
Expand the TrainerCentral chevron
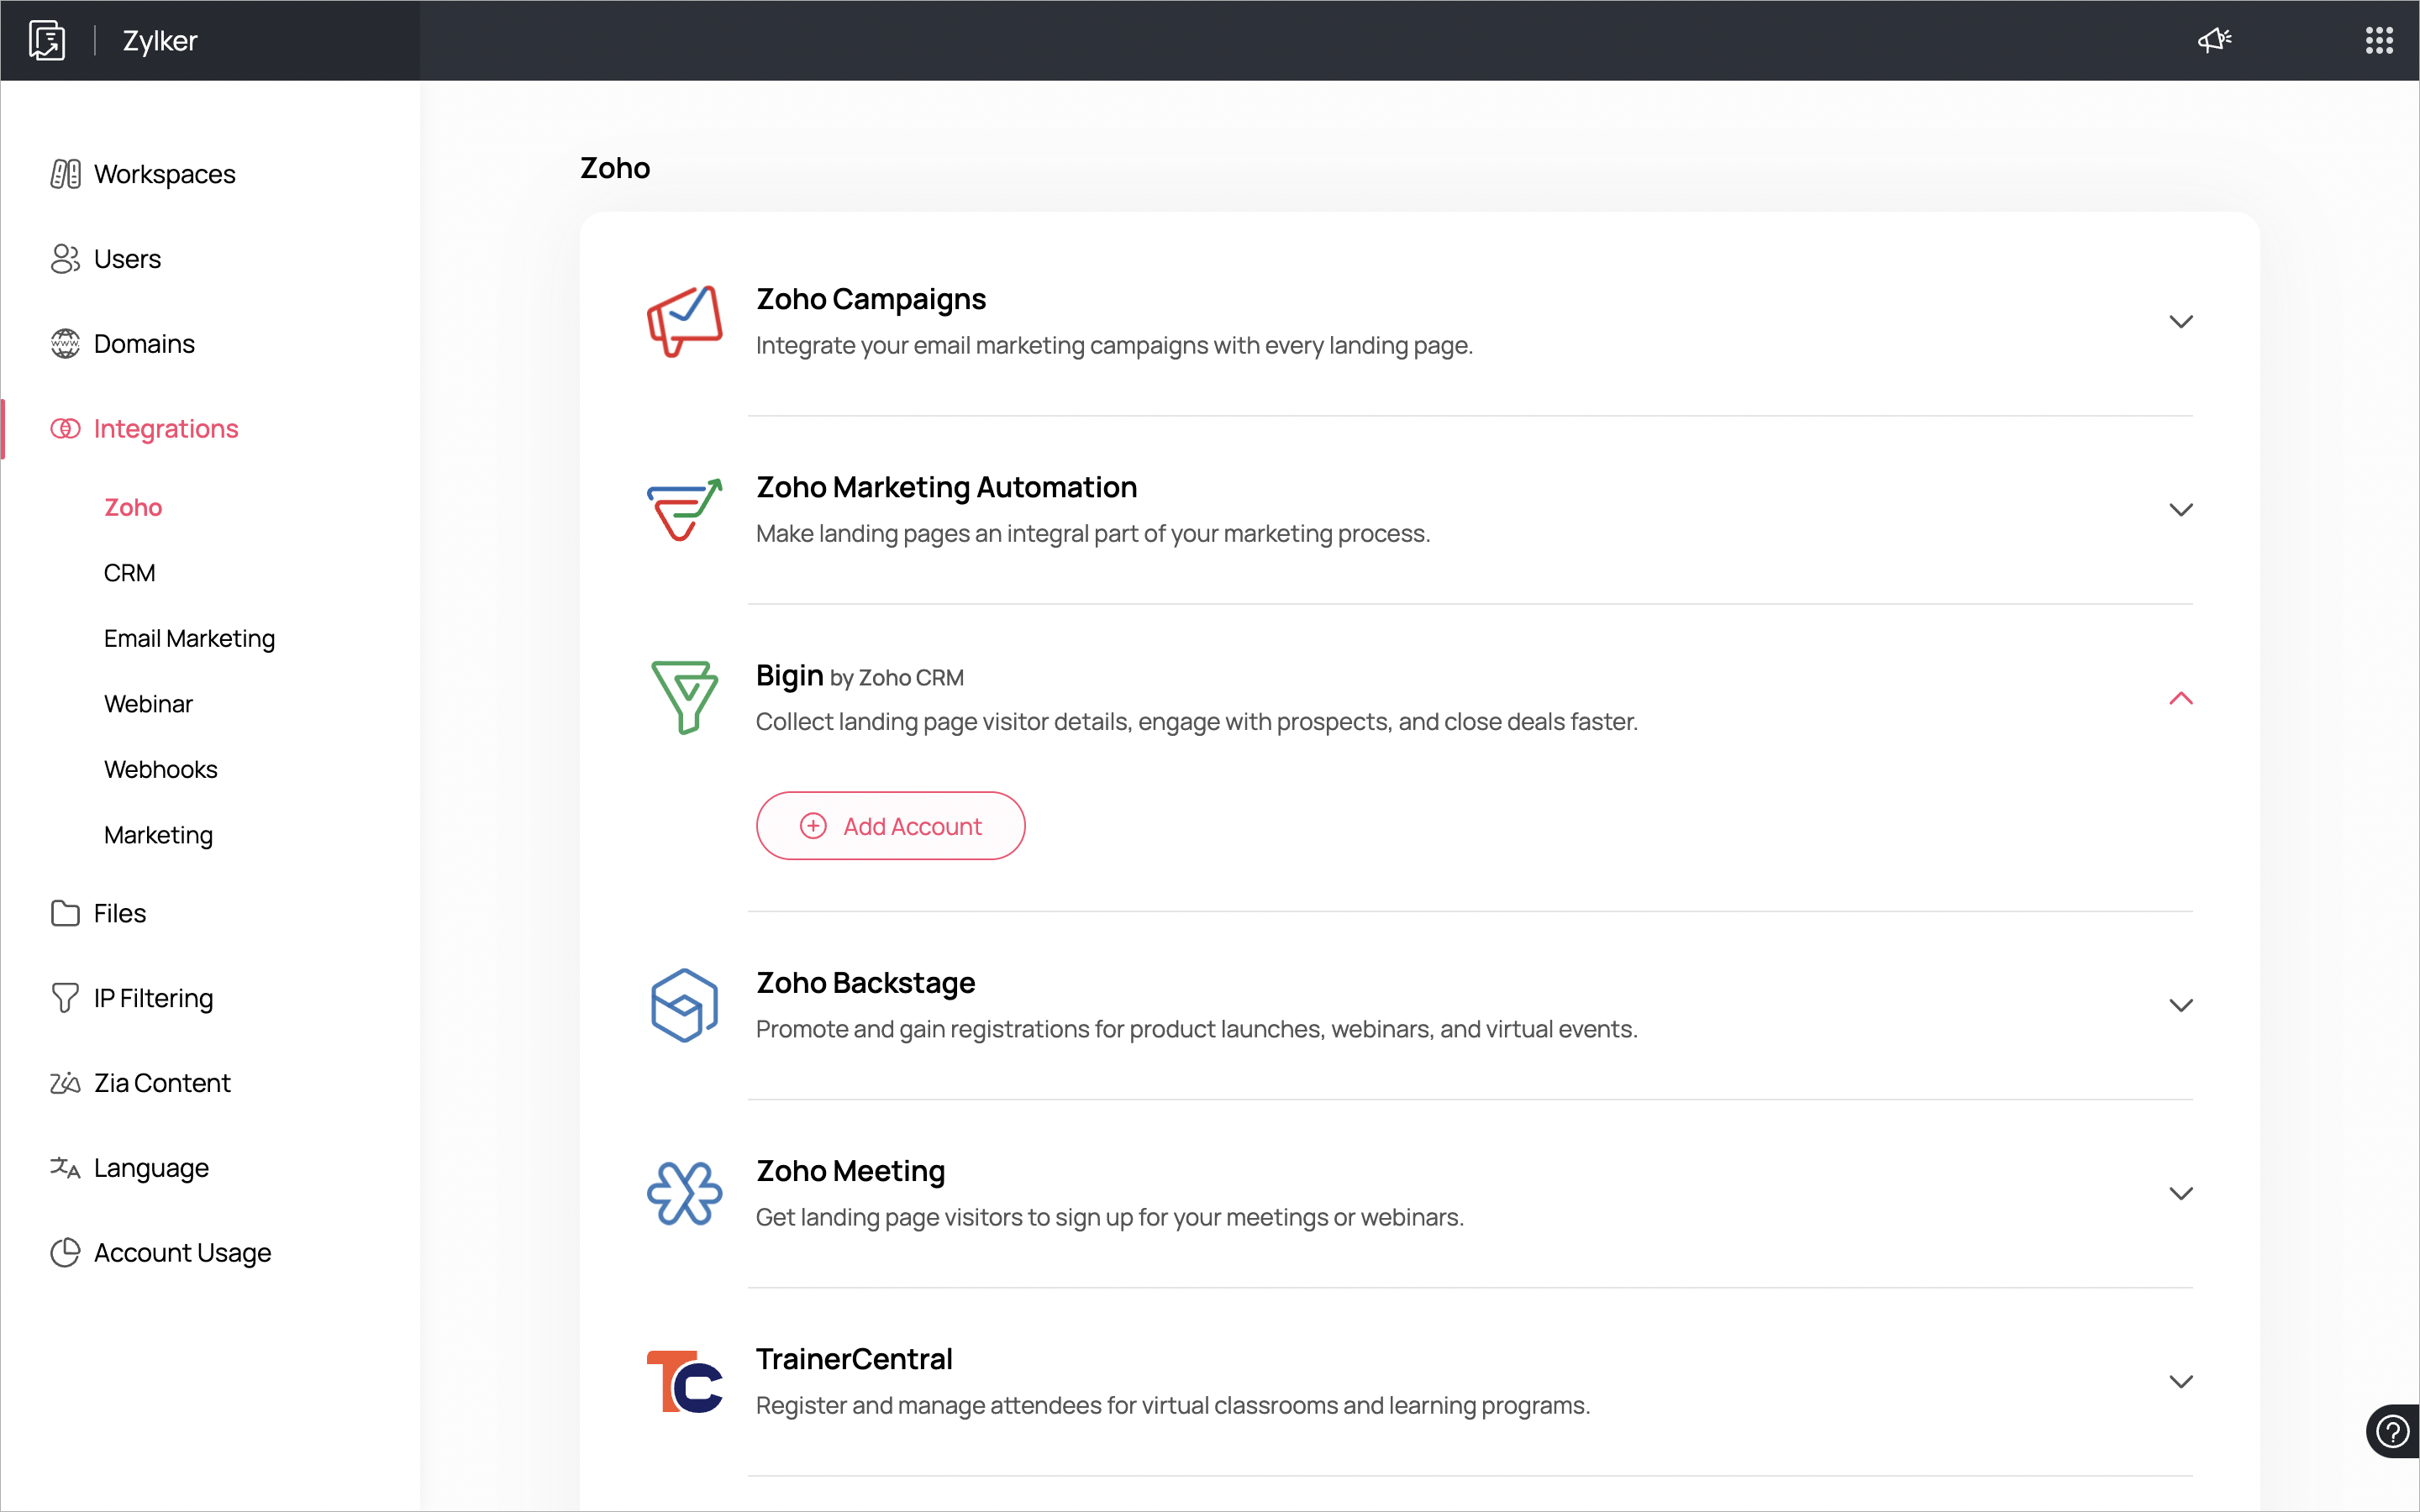tap(2180, 1381)
